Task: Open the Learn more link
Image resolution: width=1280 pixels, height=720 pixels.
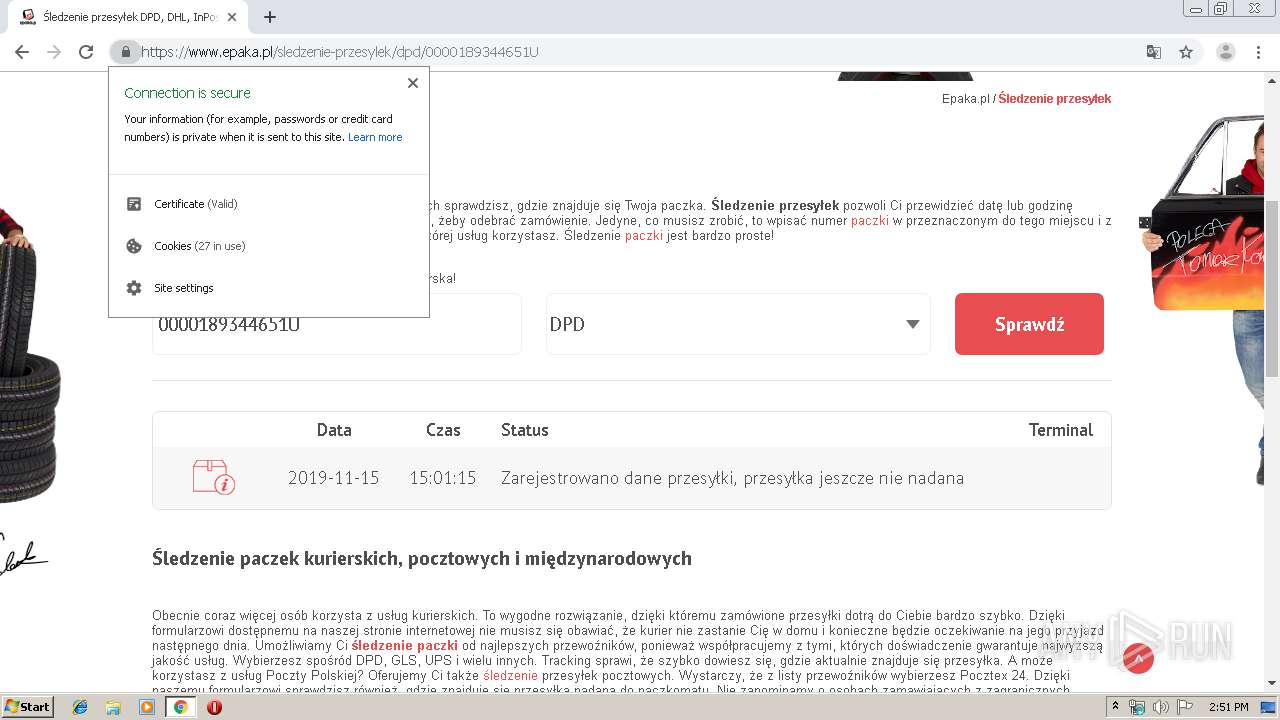Action: point(375,137)
